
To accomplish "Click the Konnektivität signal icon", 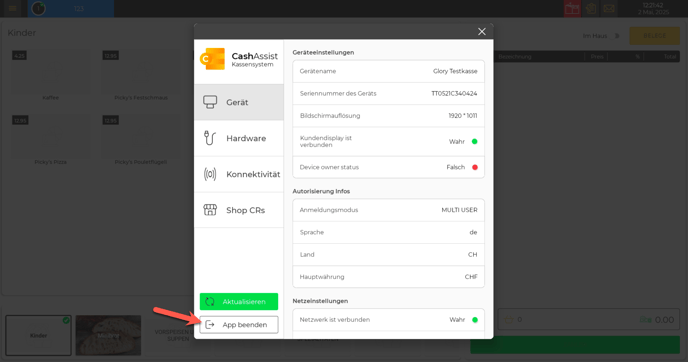I will (210, 174).
